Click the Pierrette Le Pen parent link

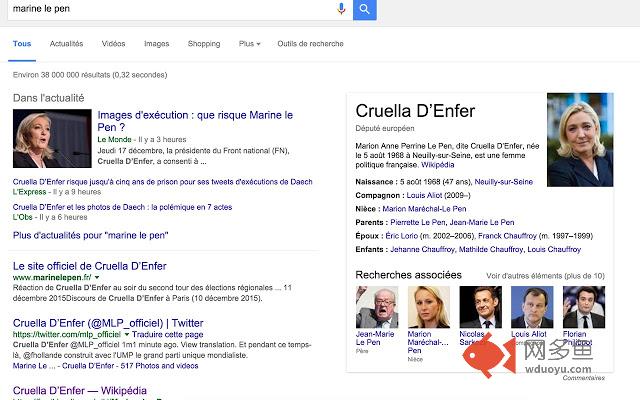coord(418,222)
